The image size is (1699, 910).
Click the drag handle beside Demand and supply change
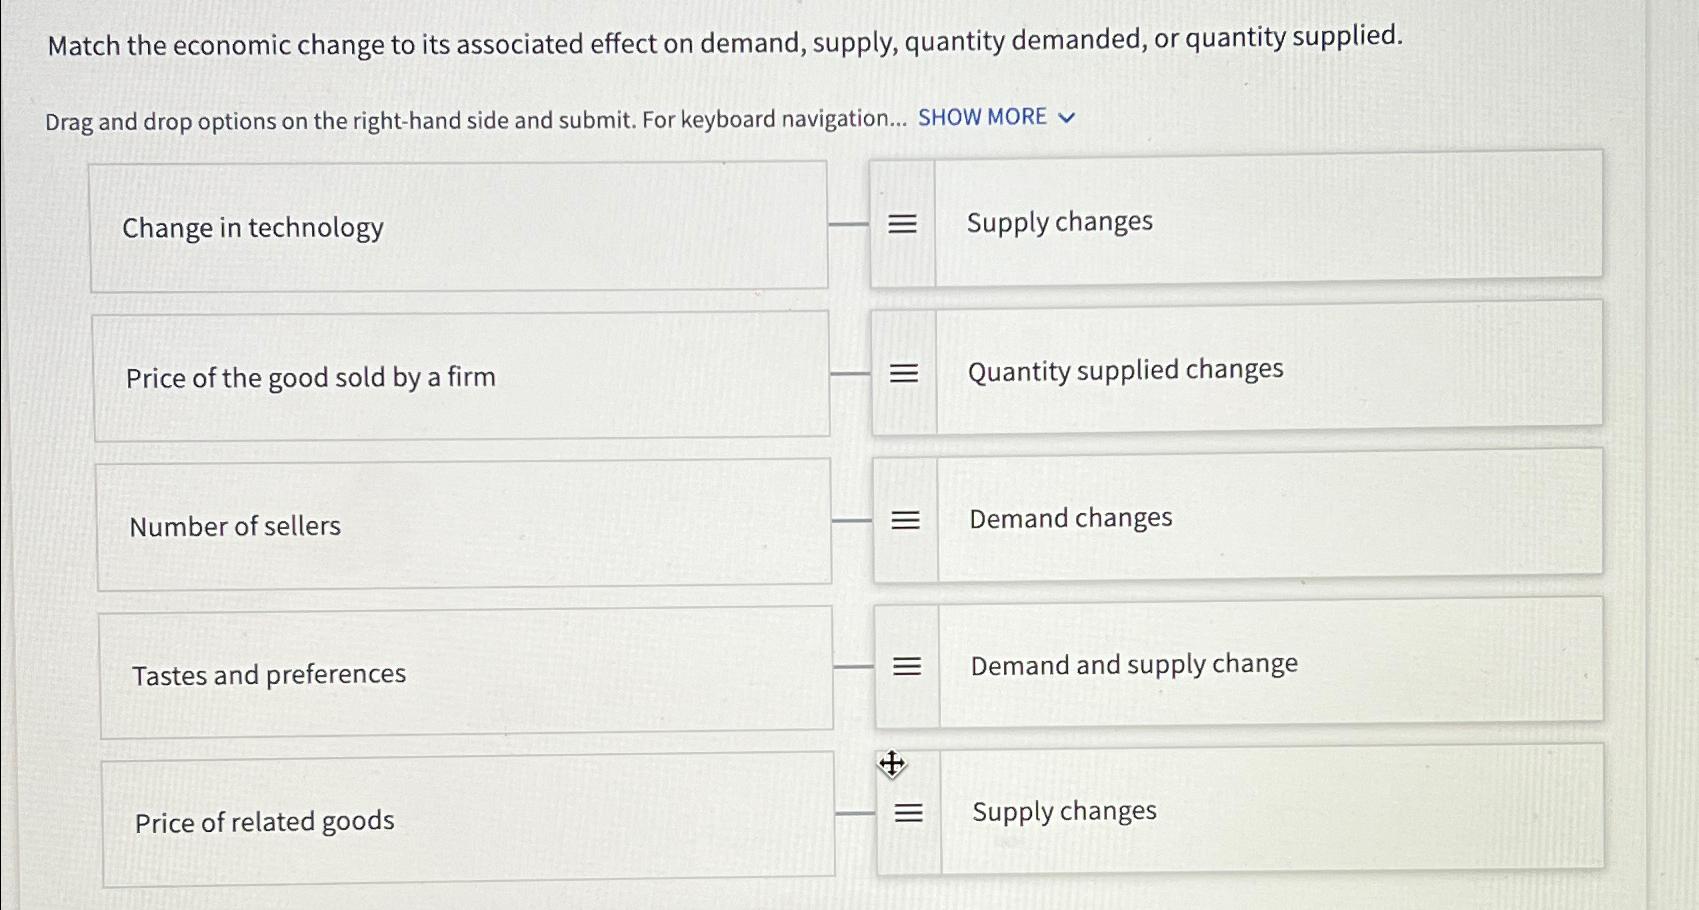(903, 666)
